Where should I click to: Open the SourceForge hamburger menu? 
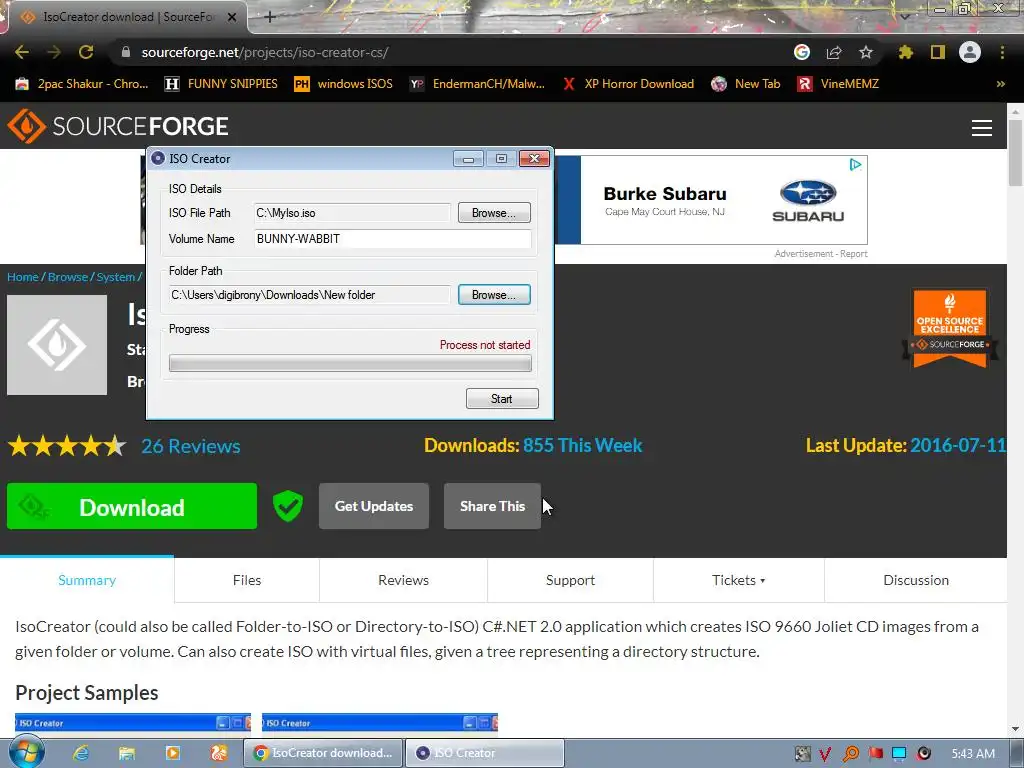[x=982, y=127]
